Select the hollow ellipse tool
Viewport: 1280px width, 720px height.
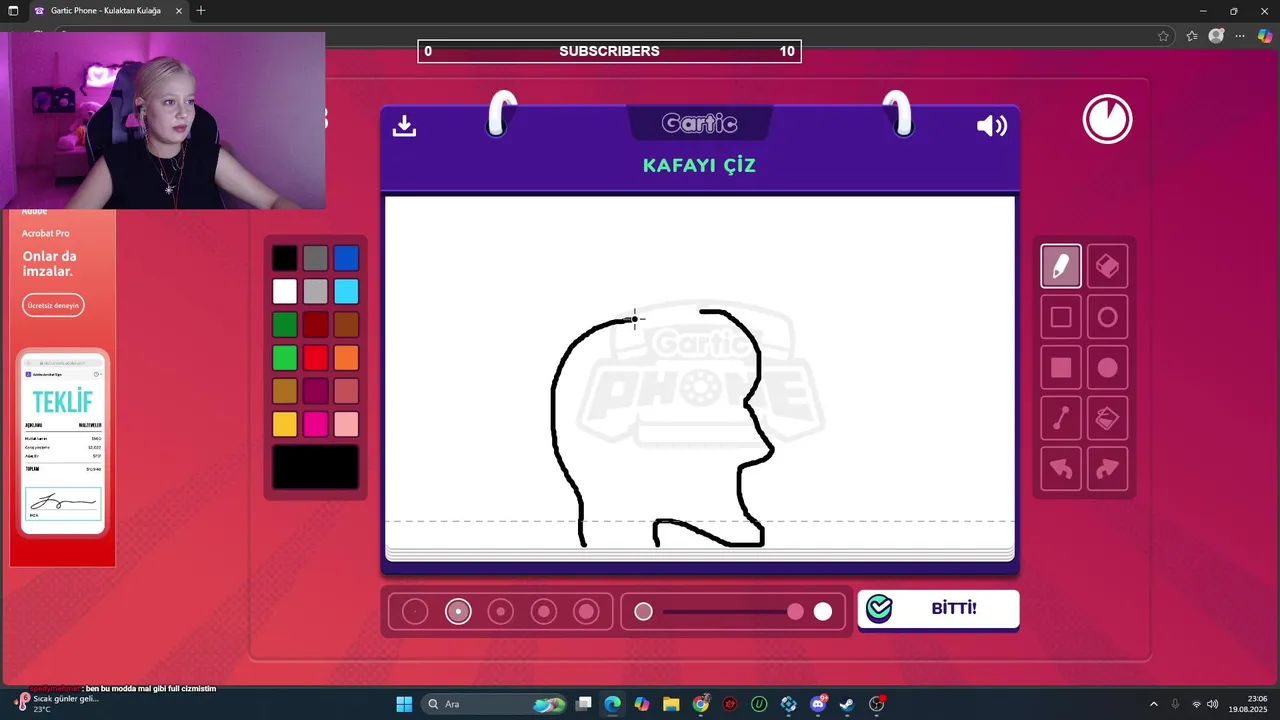(x=1107, y=317)
